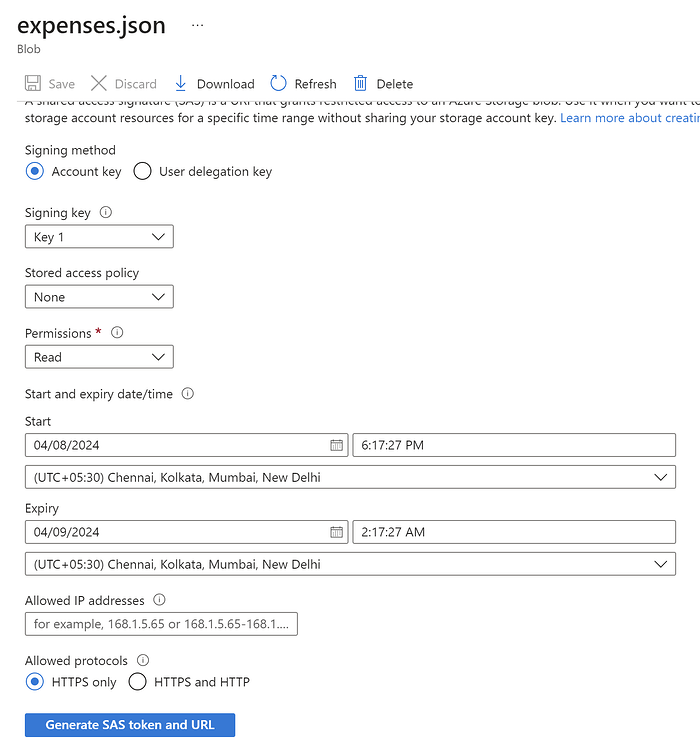
Task: Click the Expiry time field 2:17:27 AM
Action: coord(514,532)
